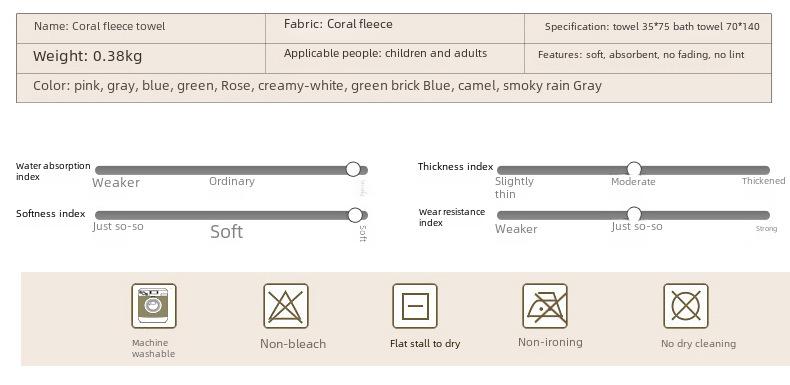This screenshot has height=385, width=790.
Task: Click the Water absorption index slider knob
Action: pyautogui.click(x=353, y=169)
